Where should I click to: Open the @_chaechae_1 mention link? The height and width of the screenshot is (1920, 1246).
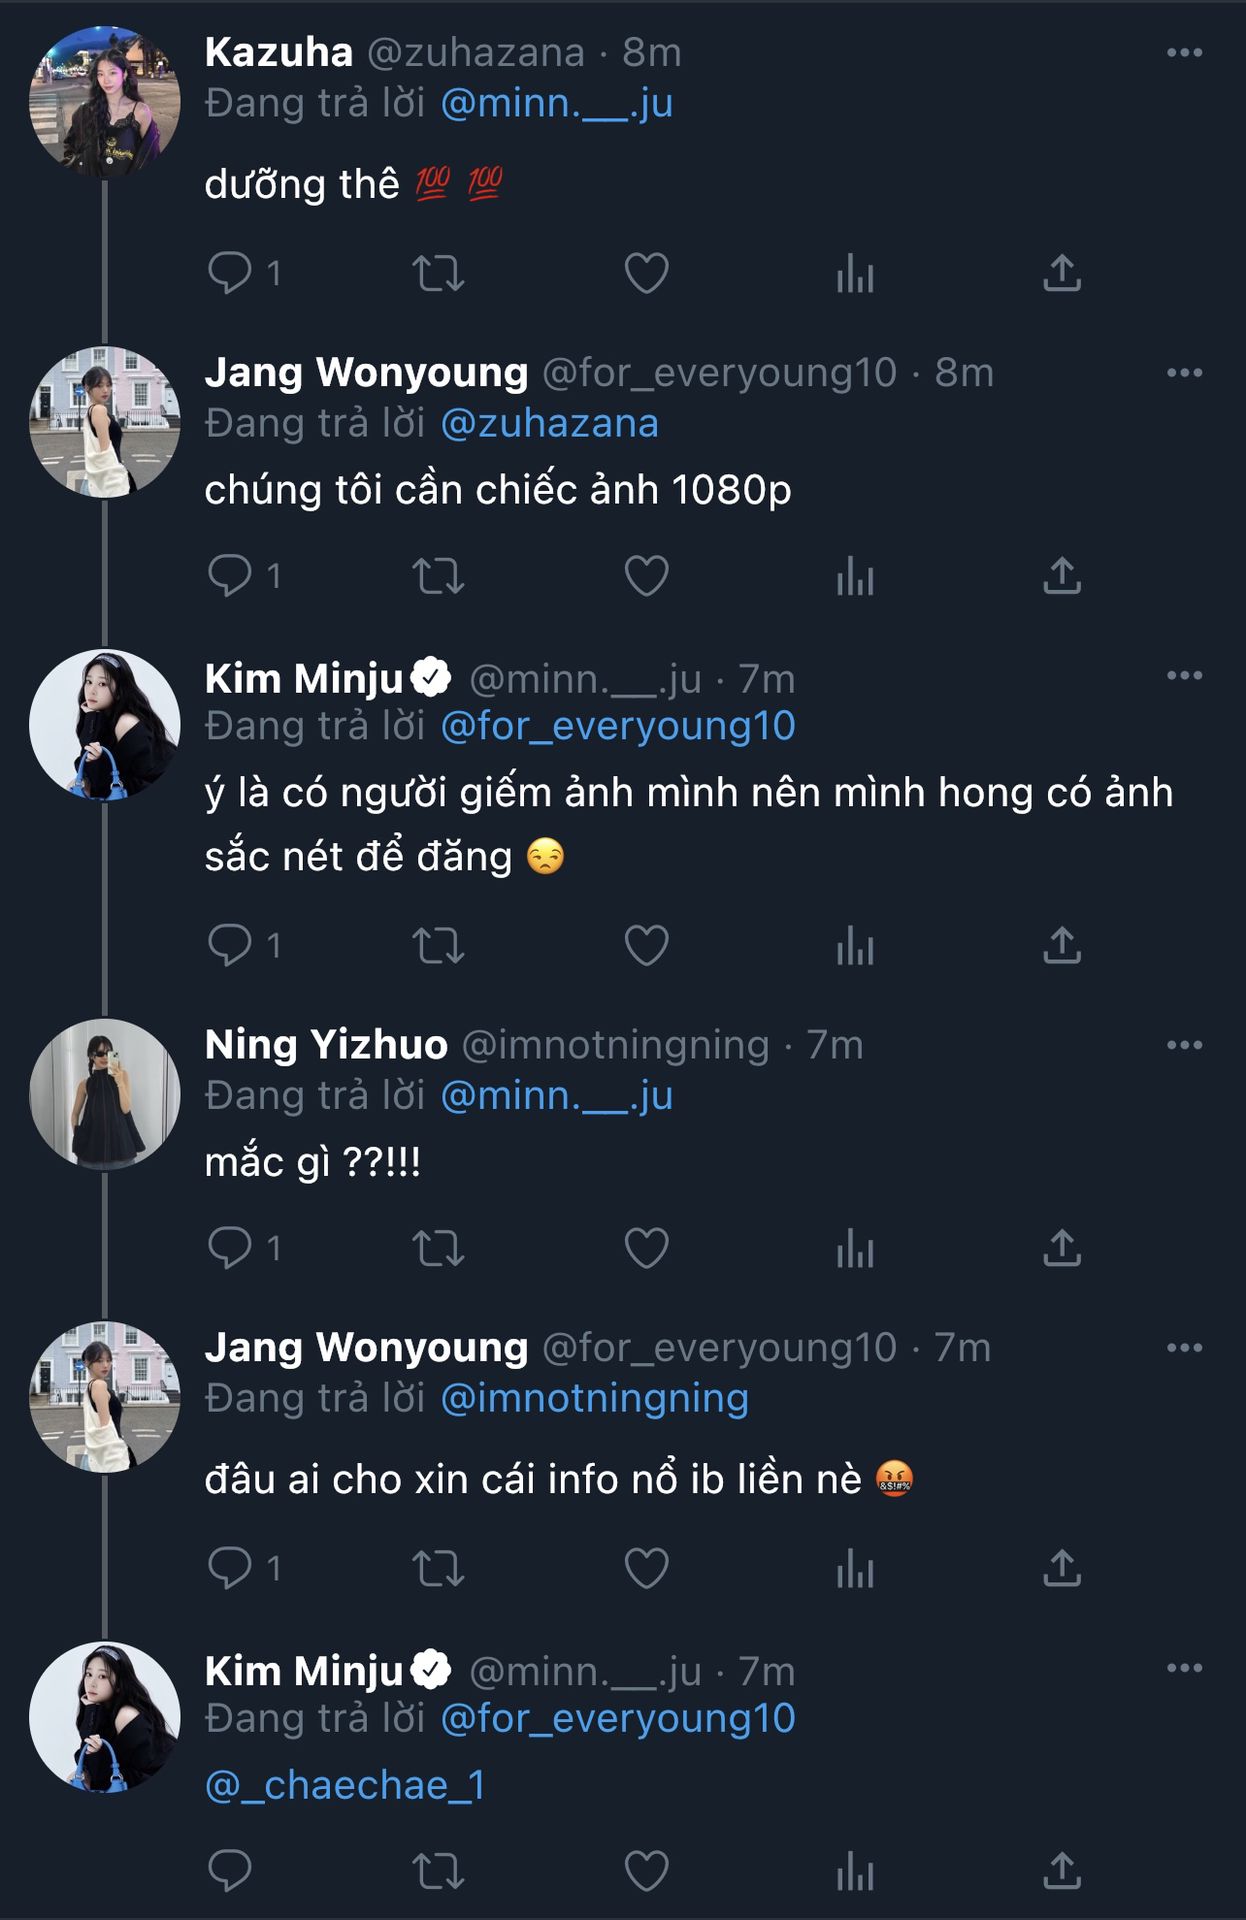tap(345, 1786)
